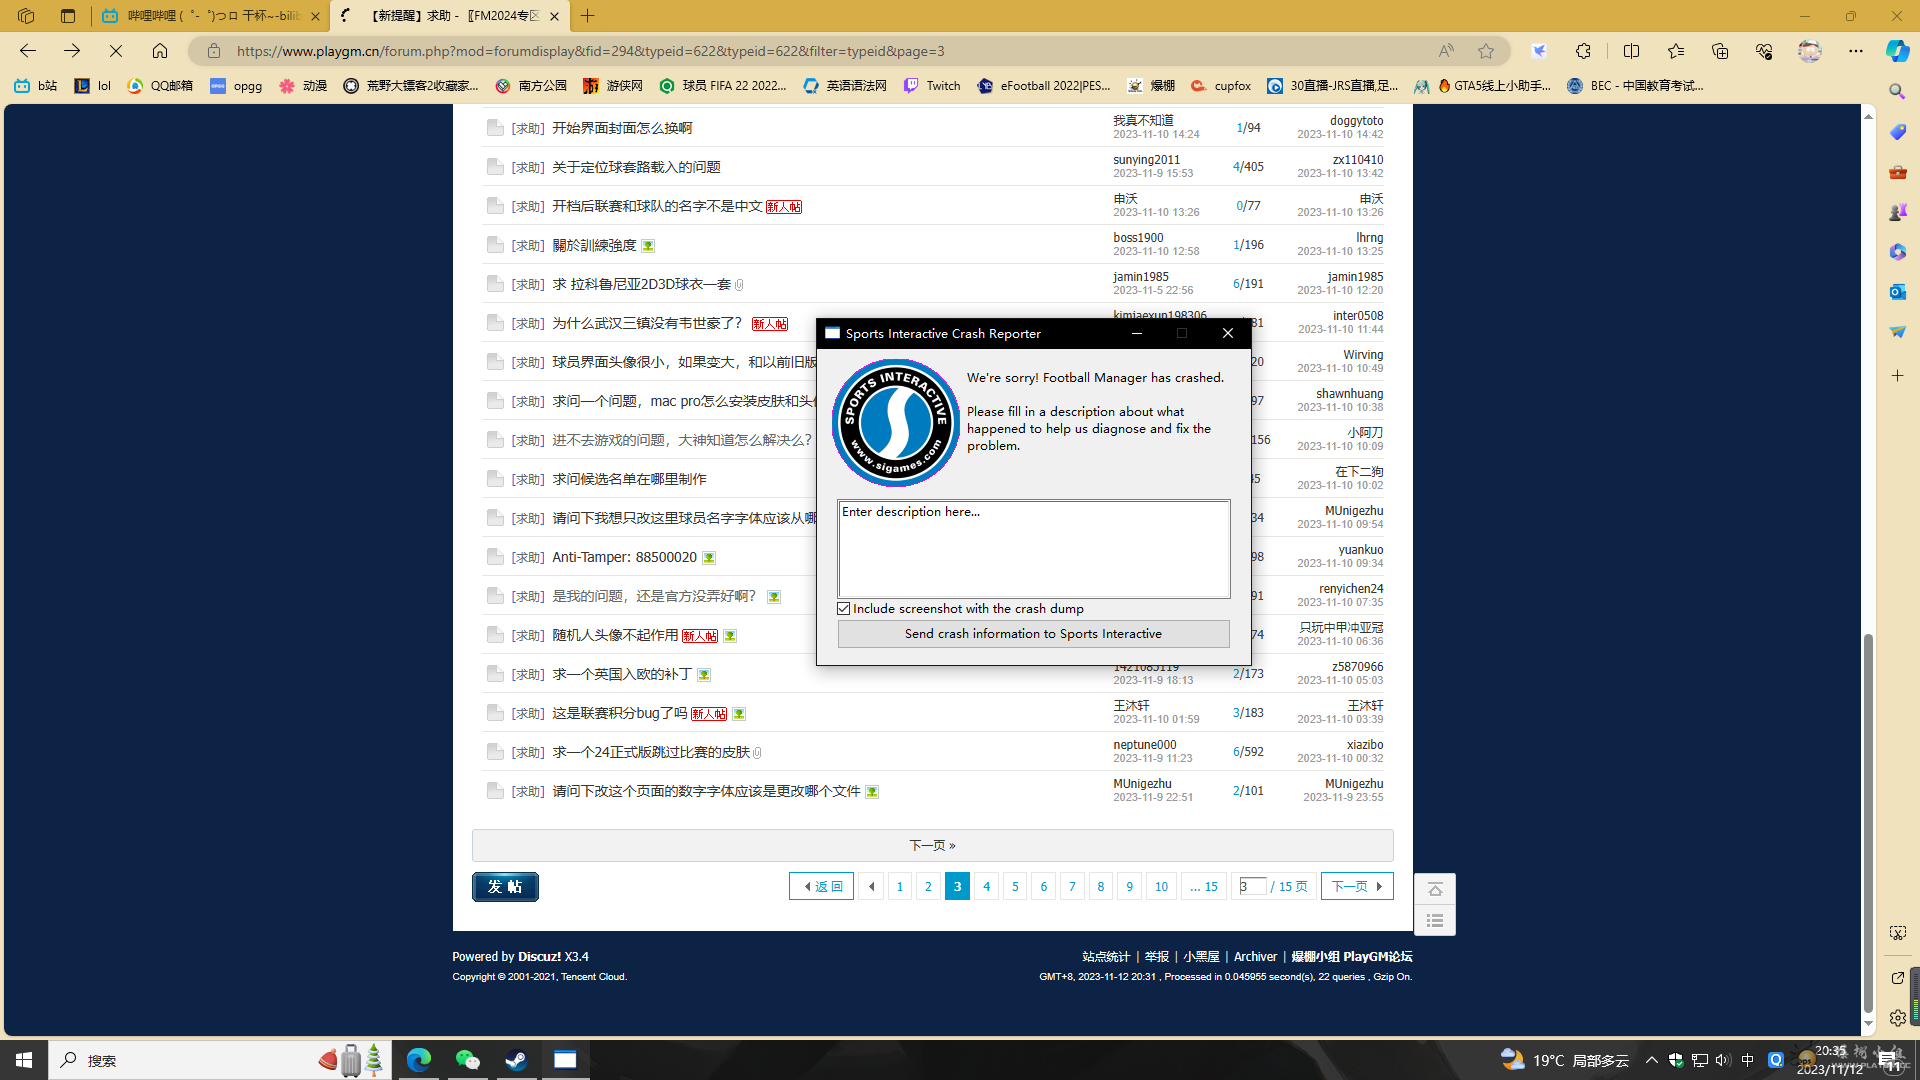Click Send crash information to Sports Interactive
The width and height of the screenshot is (1920, 1080).
1033,634
